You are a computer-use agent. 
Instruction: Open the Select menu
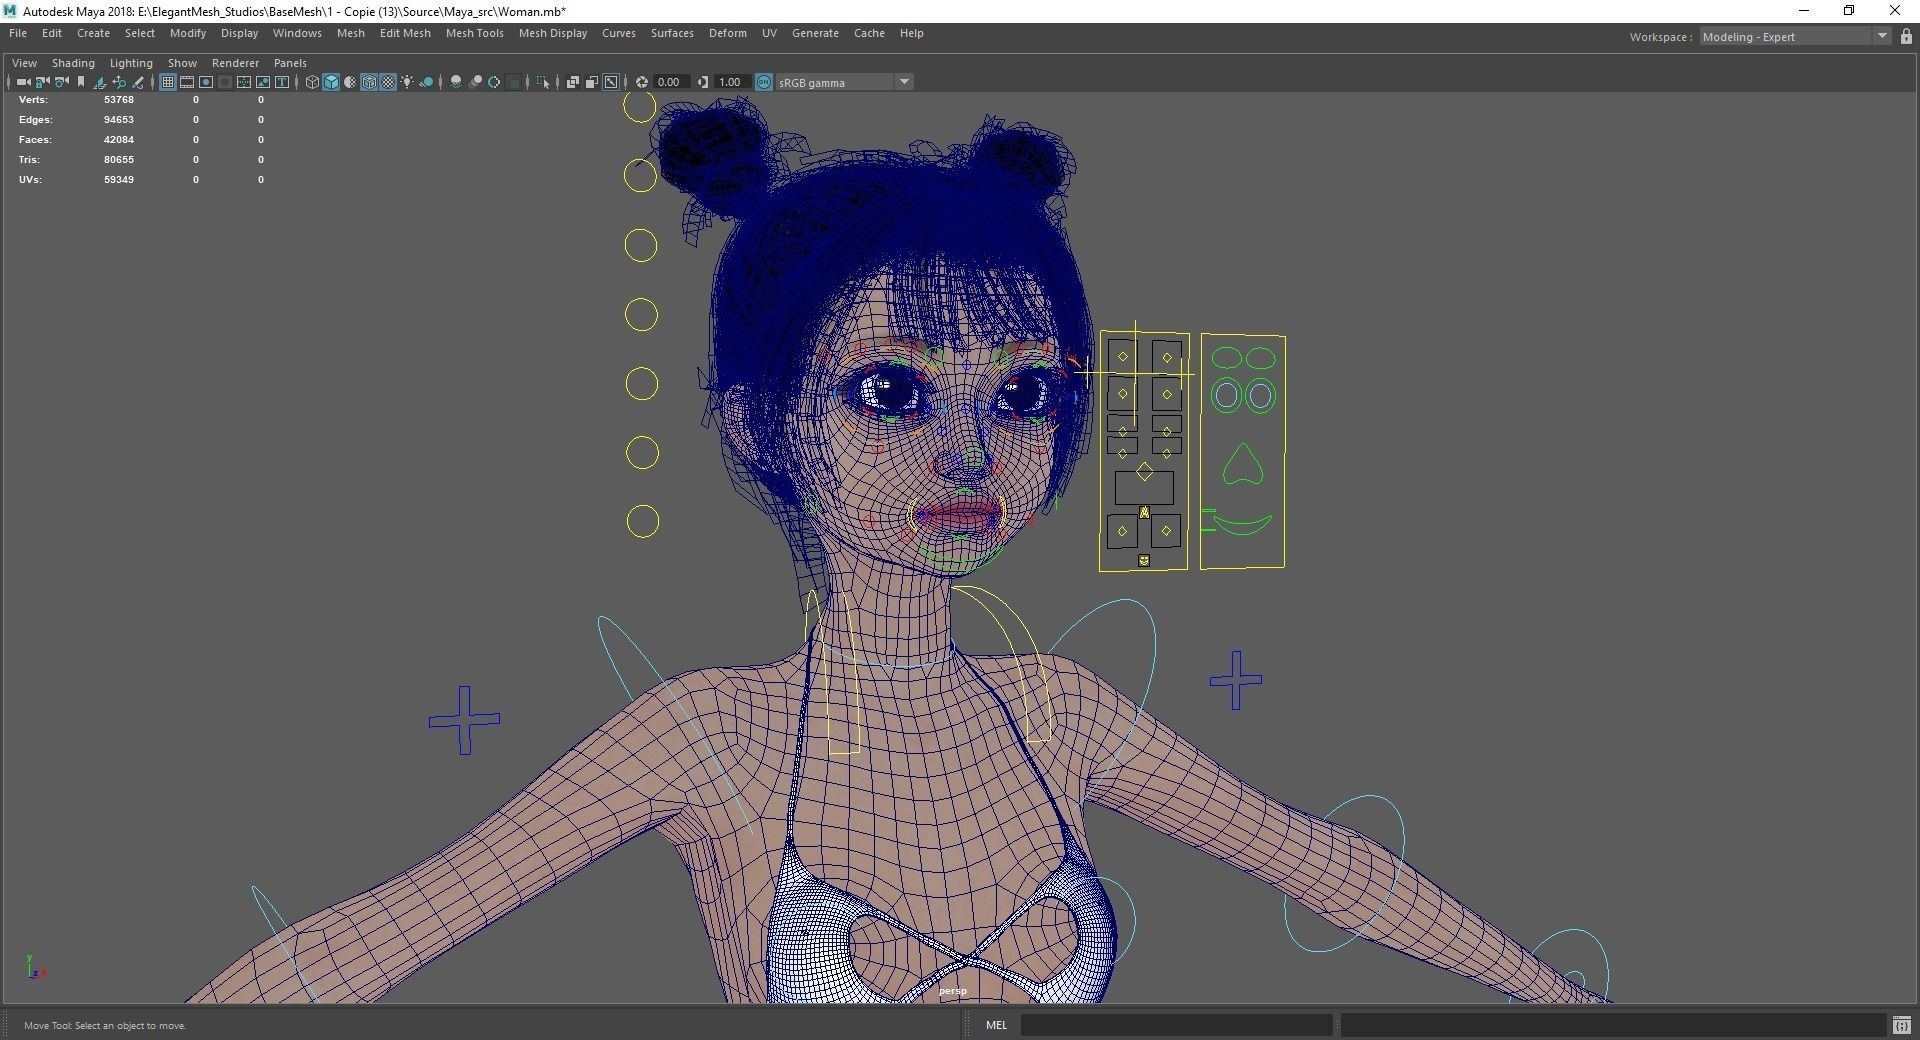coord(140,33)
